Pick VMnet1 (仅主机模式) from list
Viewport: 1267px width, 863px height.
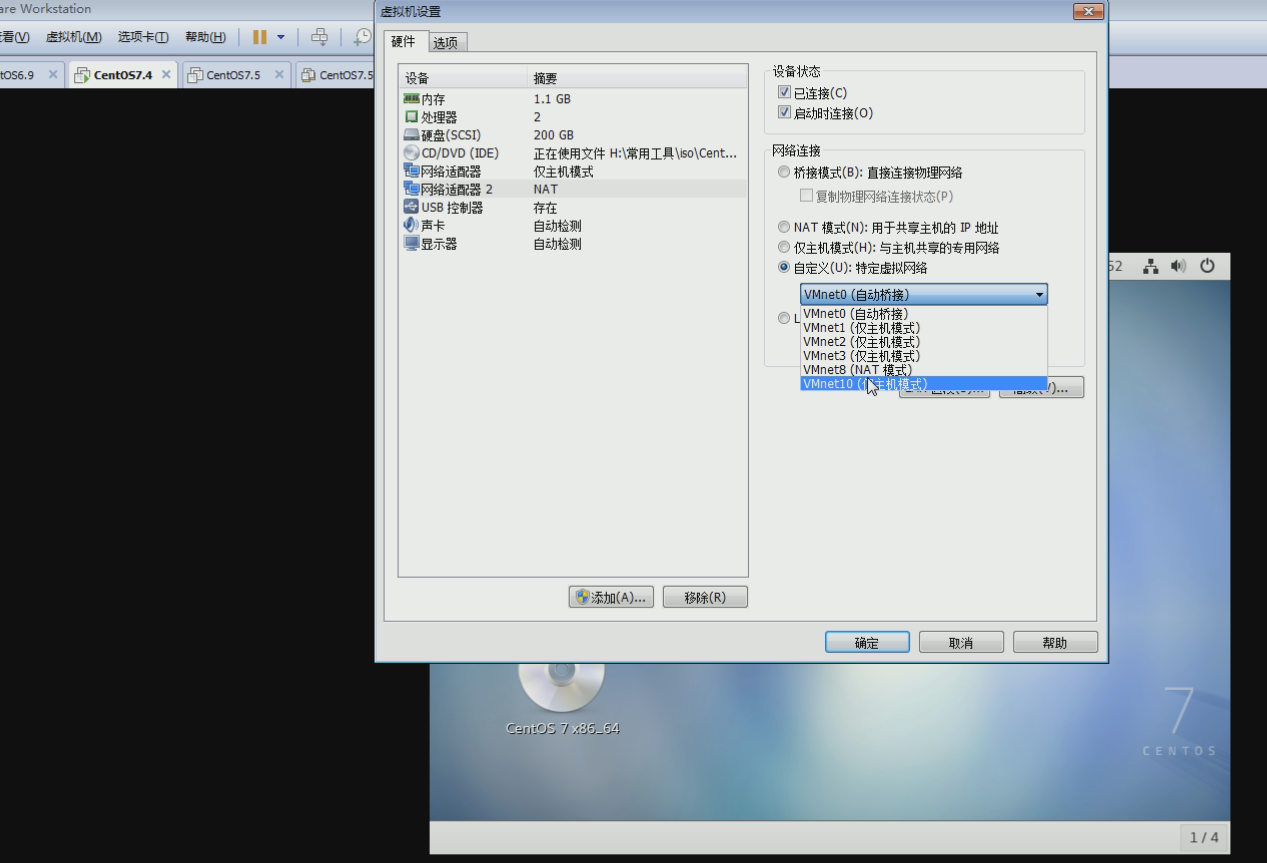point(923,327)
